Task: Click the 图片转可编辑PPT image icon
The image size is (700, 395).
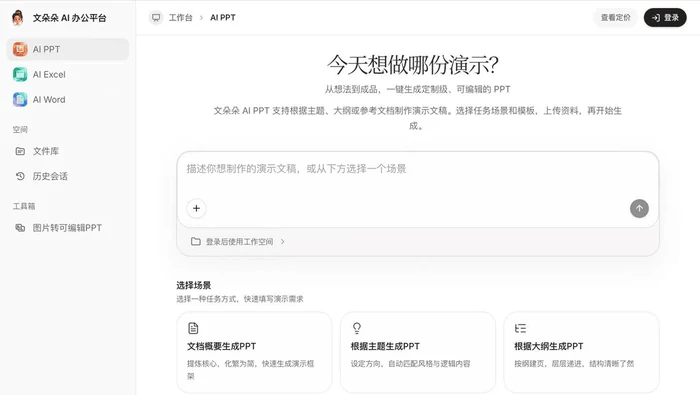Action: [x=20, y=228]
